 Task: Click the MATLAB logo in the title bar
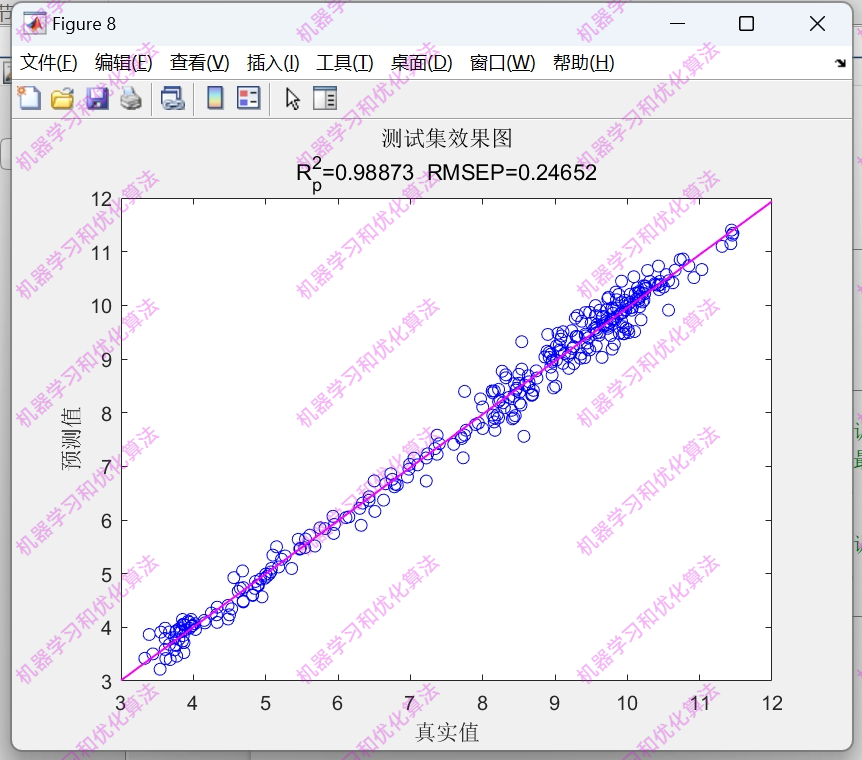click(34, 23)
